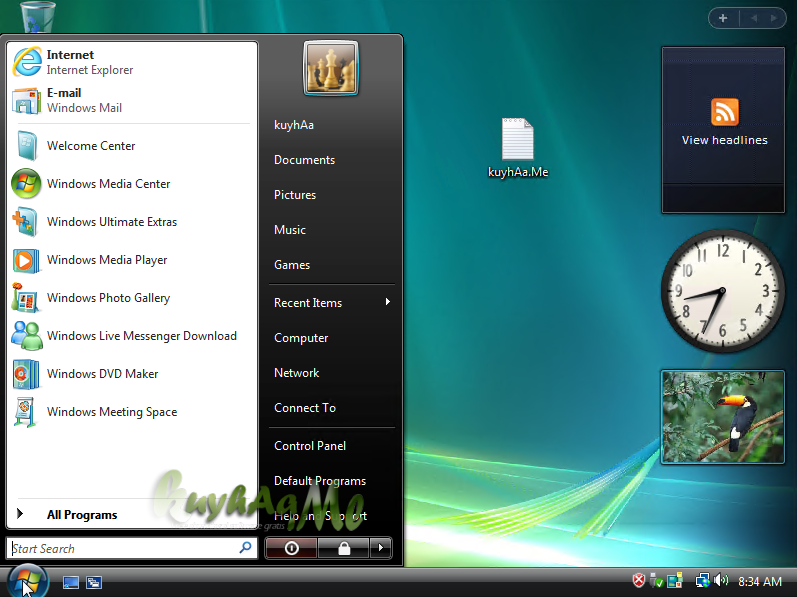Open Default Programs
This screenshot has height=597, width=797.
(x=320, y=481)
